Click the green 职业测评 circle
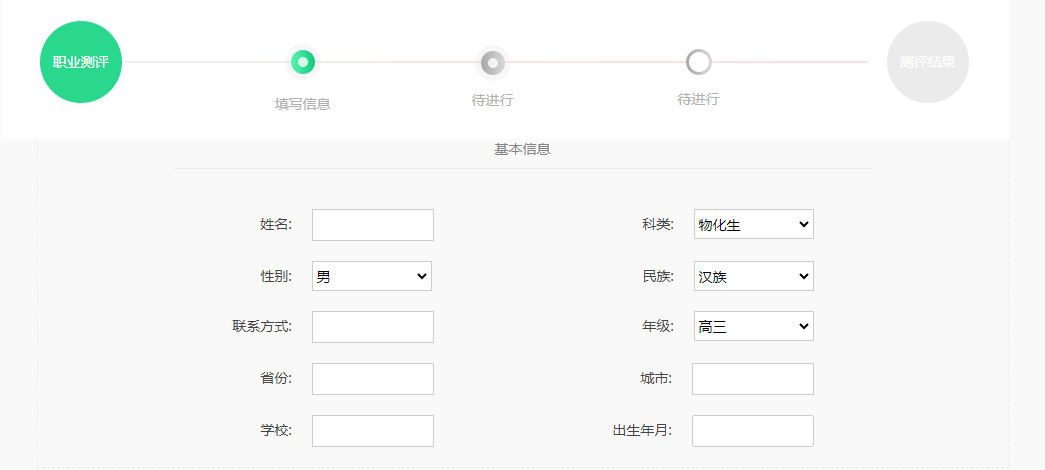The width and height of the screenshot is (1045, 470). [x=81, y=62]
